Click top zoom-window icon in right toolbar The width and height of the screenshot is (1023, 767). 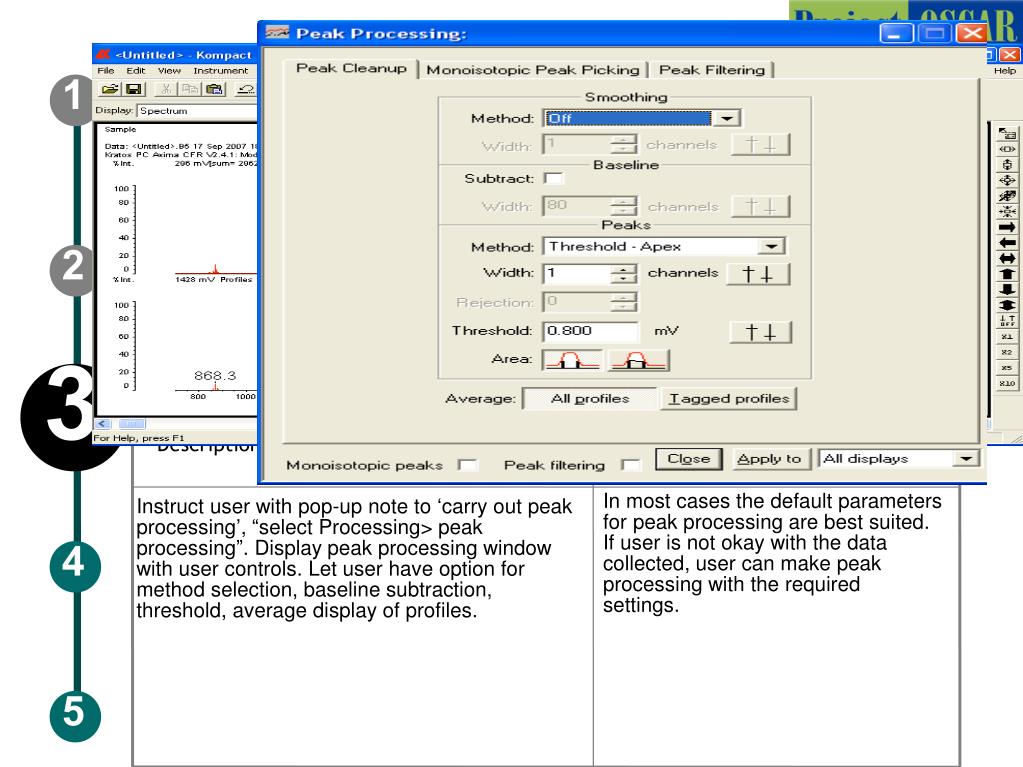coord(1007,134)
